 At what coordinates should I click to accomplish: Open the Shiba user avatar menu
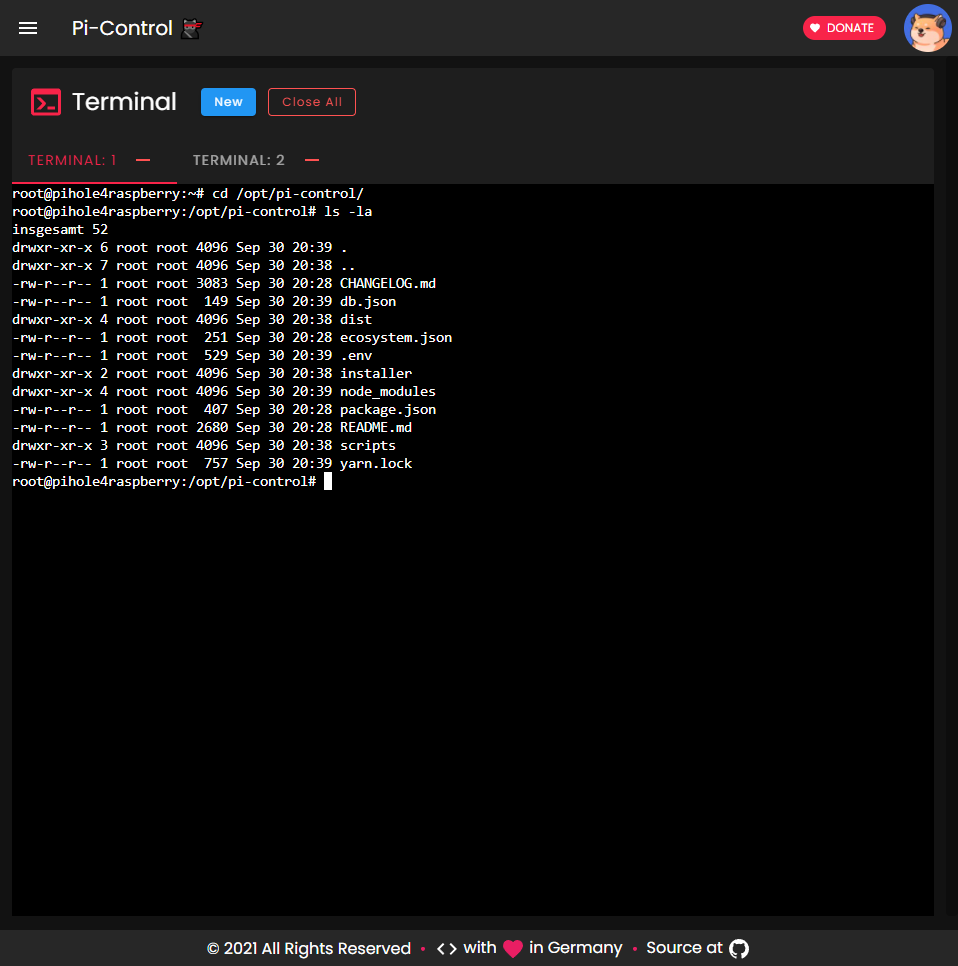pos(927,28)
